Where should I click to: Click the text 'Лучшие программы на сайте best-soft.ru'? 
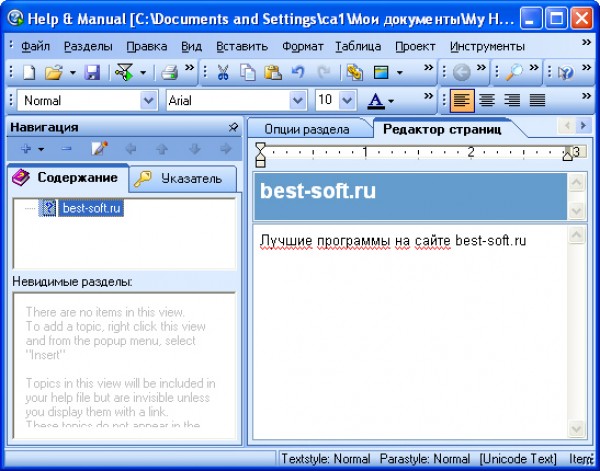point(393,241)
